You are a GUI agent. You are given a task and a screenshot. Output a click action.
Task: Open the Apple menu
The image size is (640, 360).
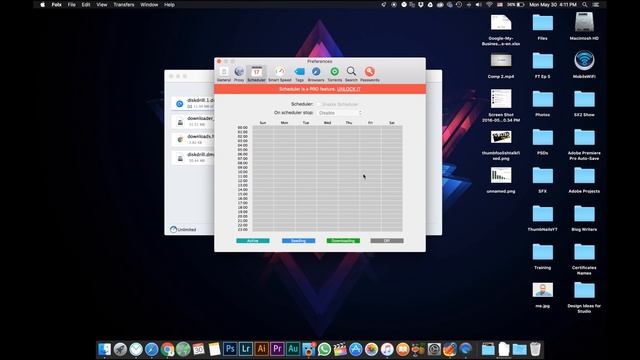point(42,5)
